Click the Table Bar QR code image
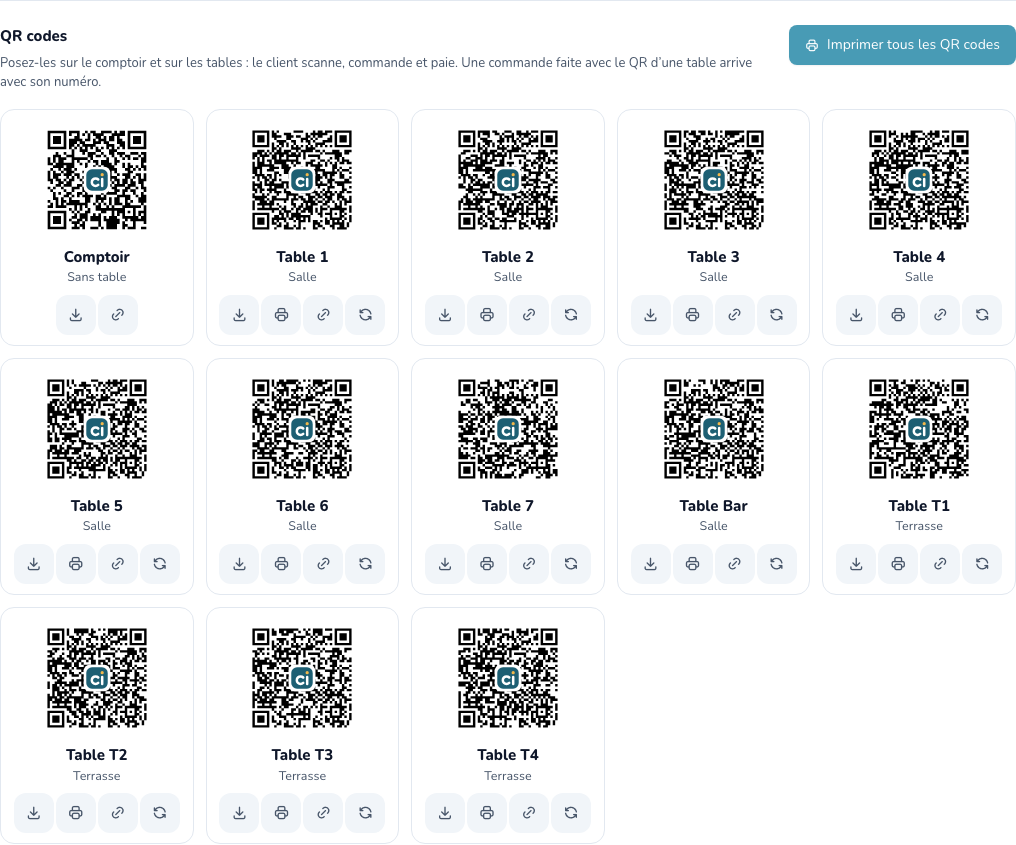 click(x=713, y=429)
